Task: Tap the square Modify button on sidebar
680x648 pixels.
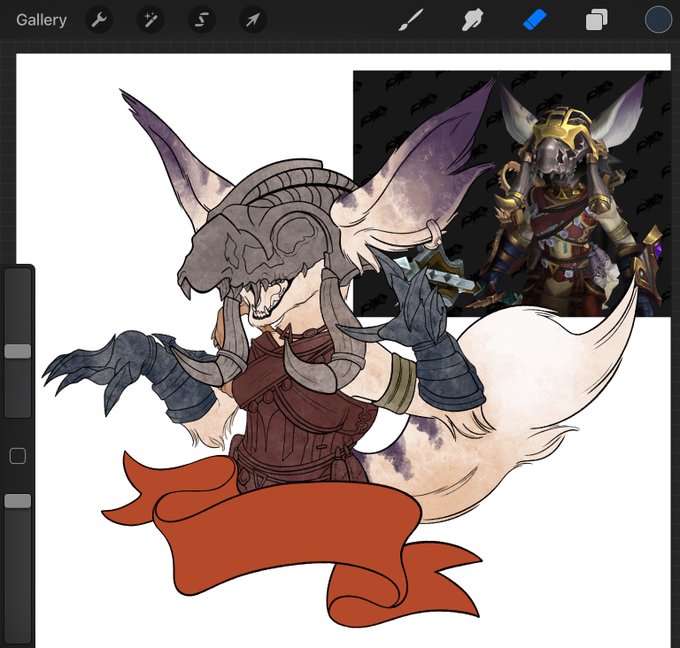Action: click(17, 456)
